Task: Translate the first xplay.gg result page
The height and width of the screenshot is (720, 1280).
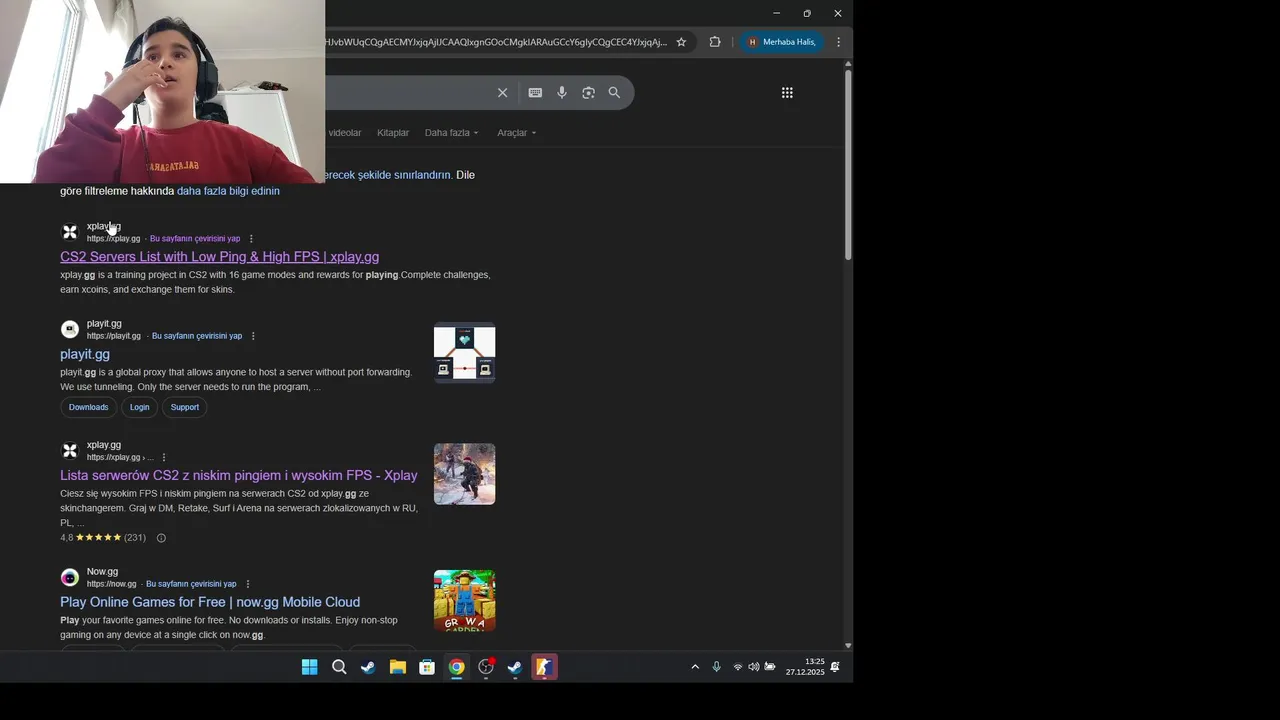Action: (x=195, y=239)
